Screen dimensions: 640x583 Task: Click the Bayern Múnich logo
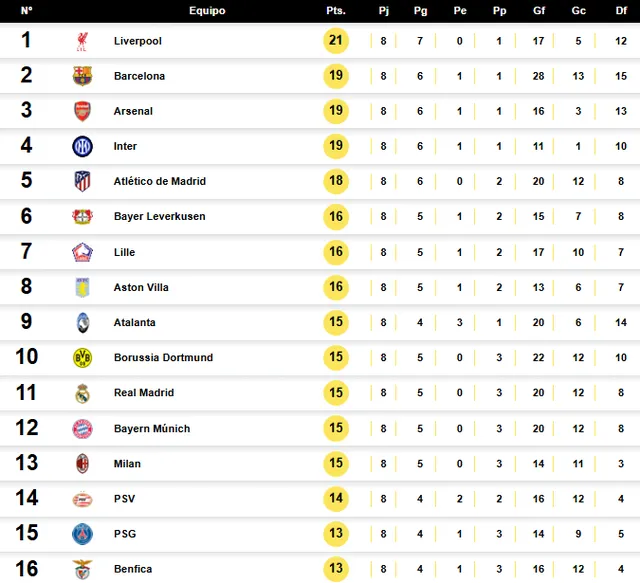tap(82, 429)
